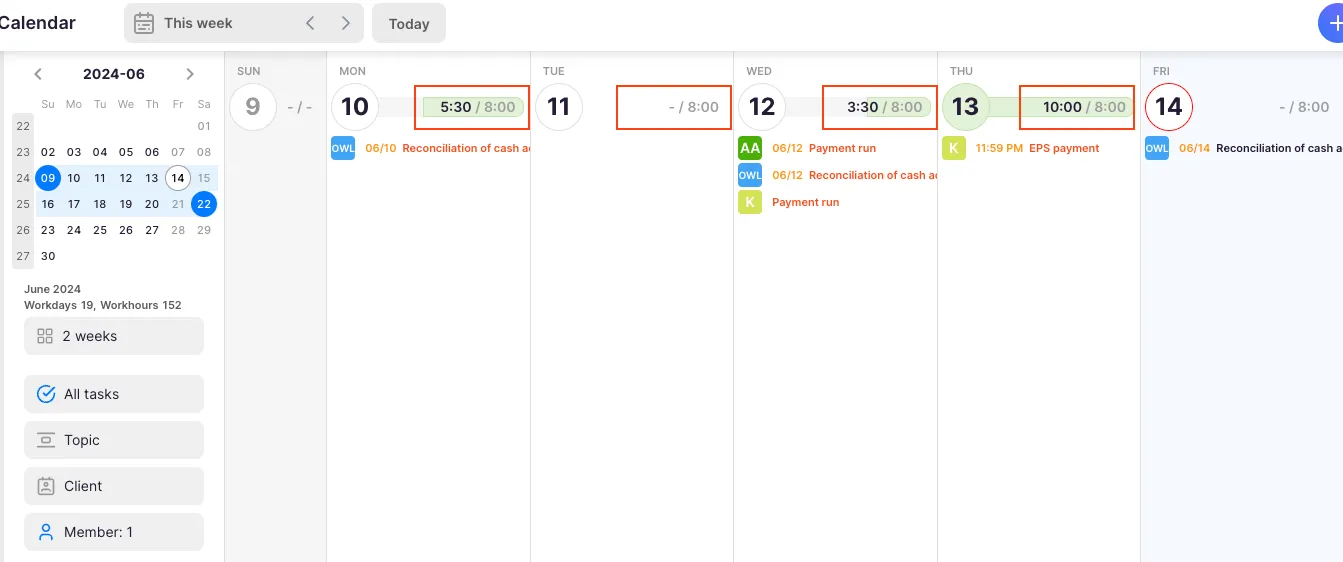Click the yellow K badge on Thursday

954,148
